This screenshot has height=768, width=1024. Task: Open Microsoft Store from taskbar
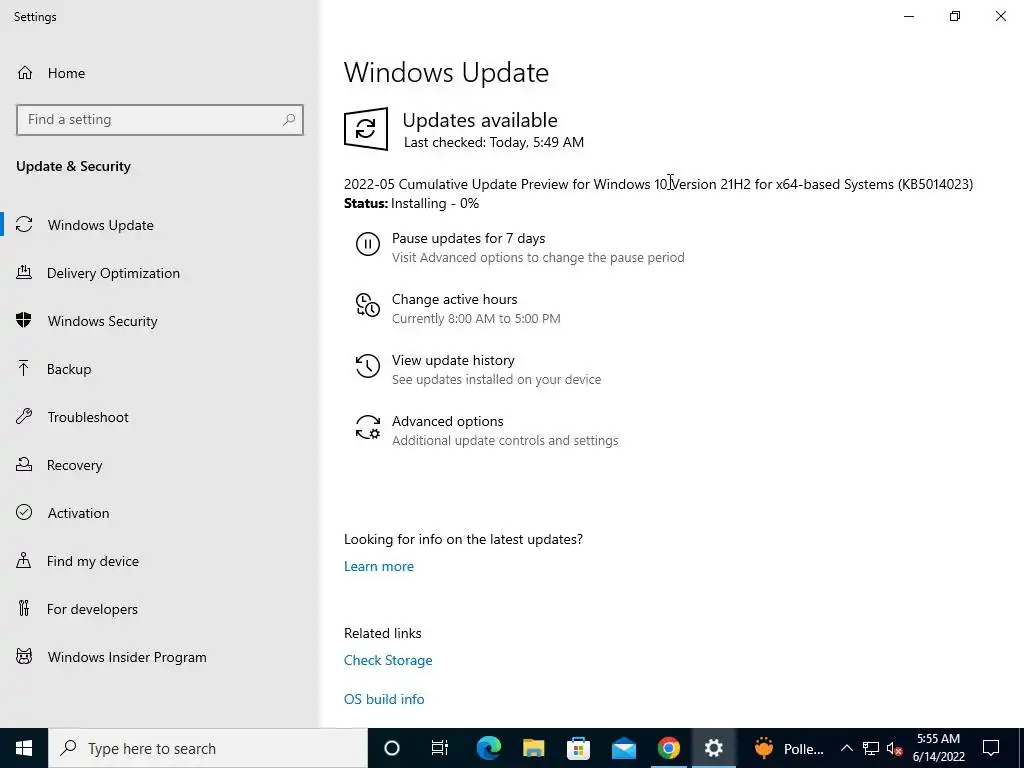[579, 748]
